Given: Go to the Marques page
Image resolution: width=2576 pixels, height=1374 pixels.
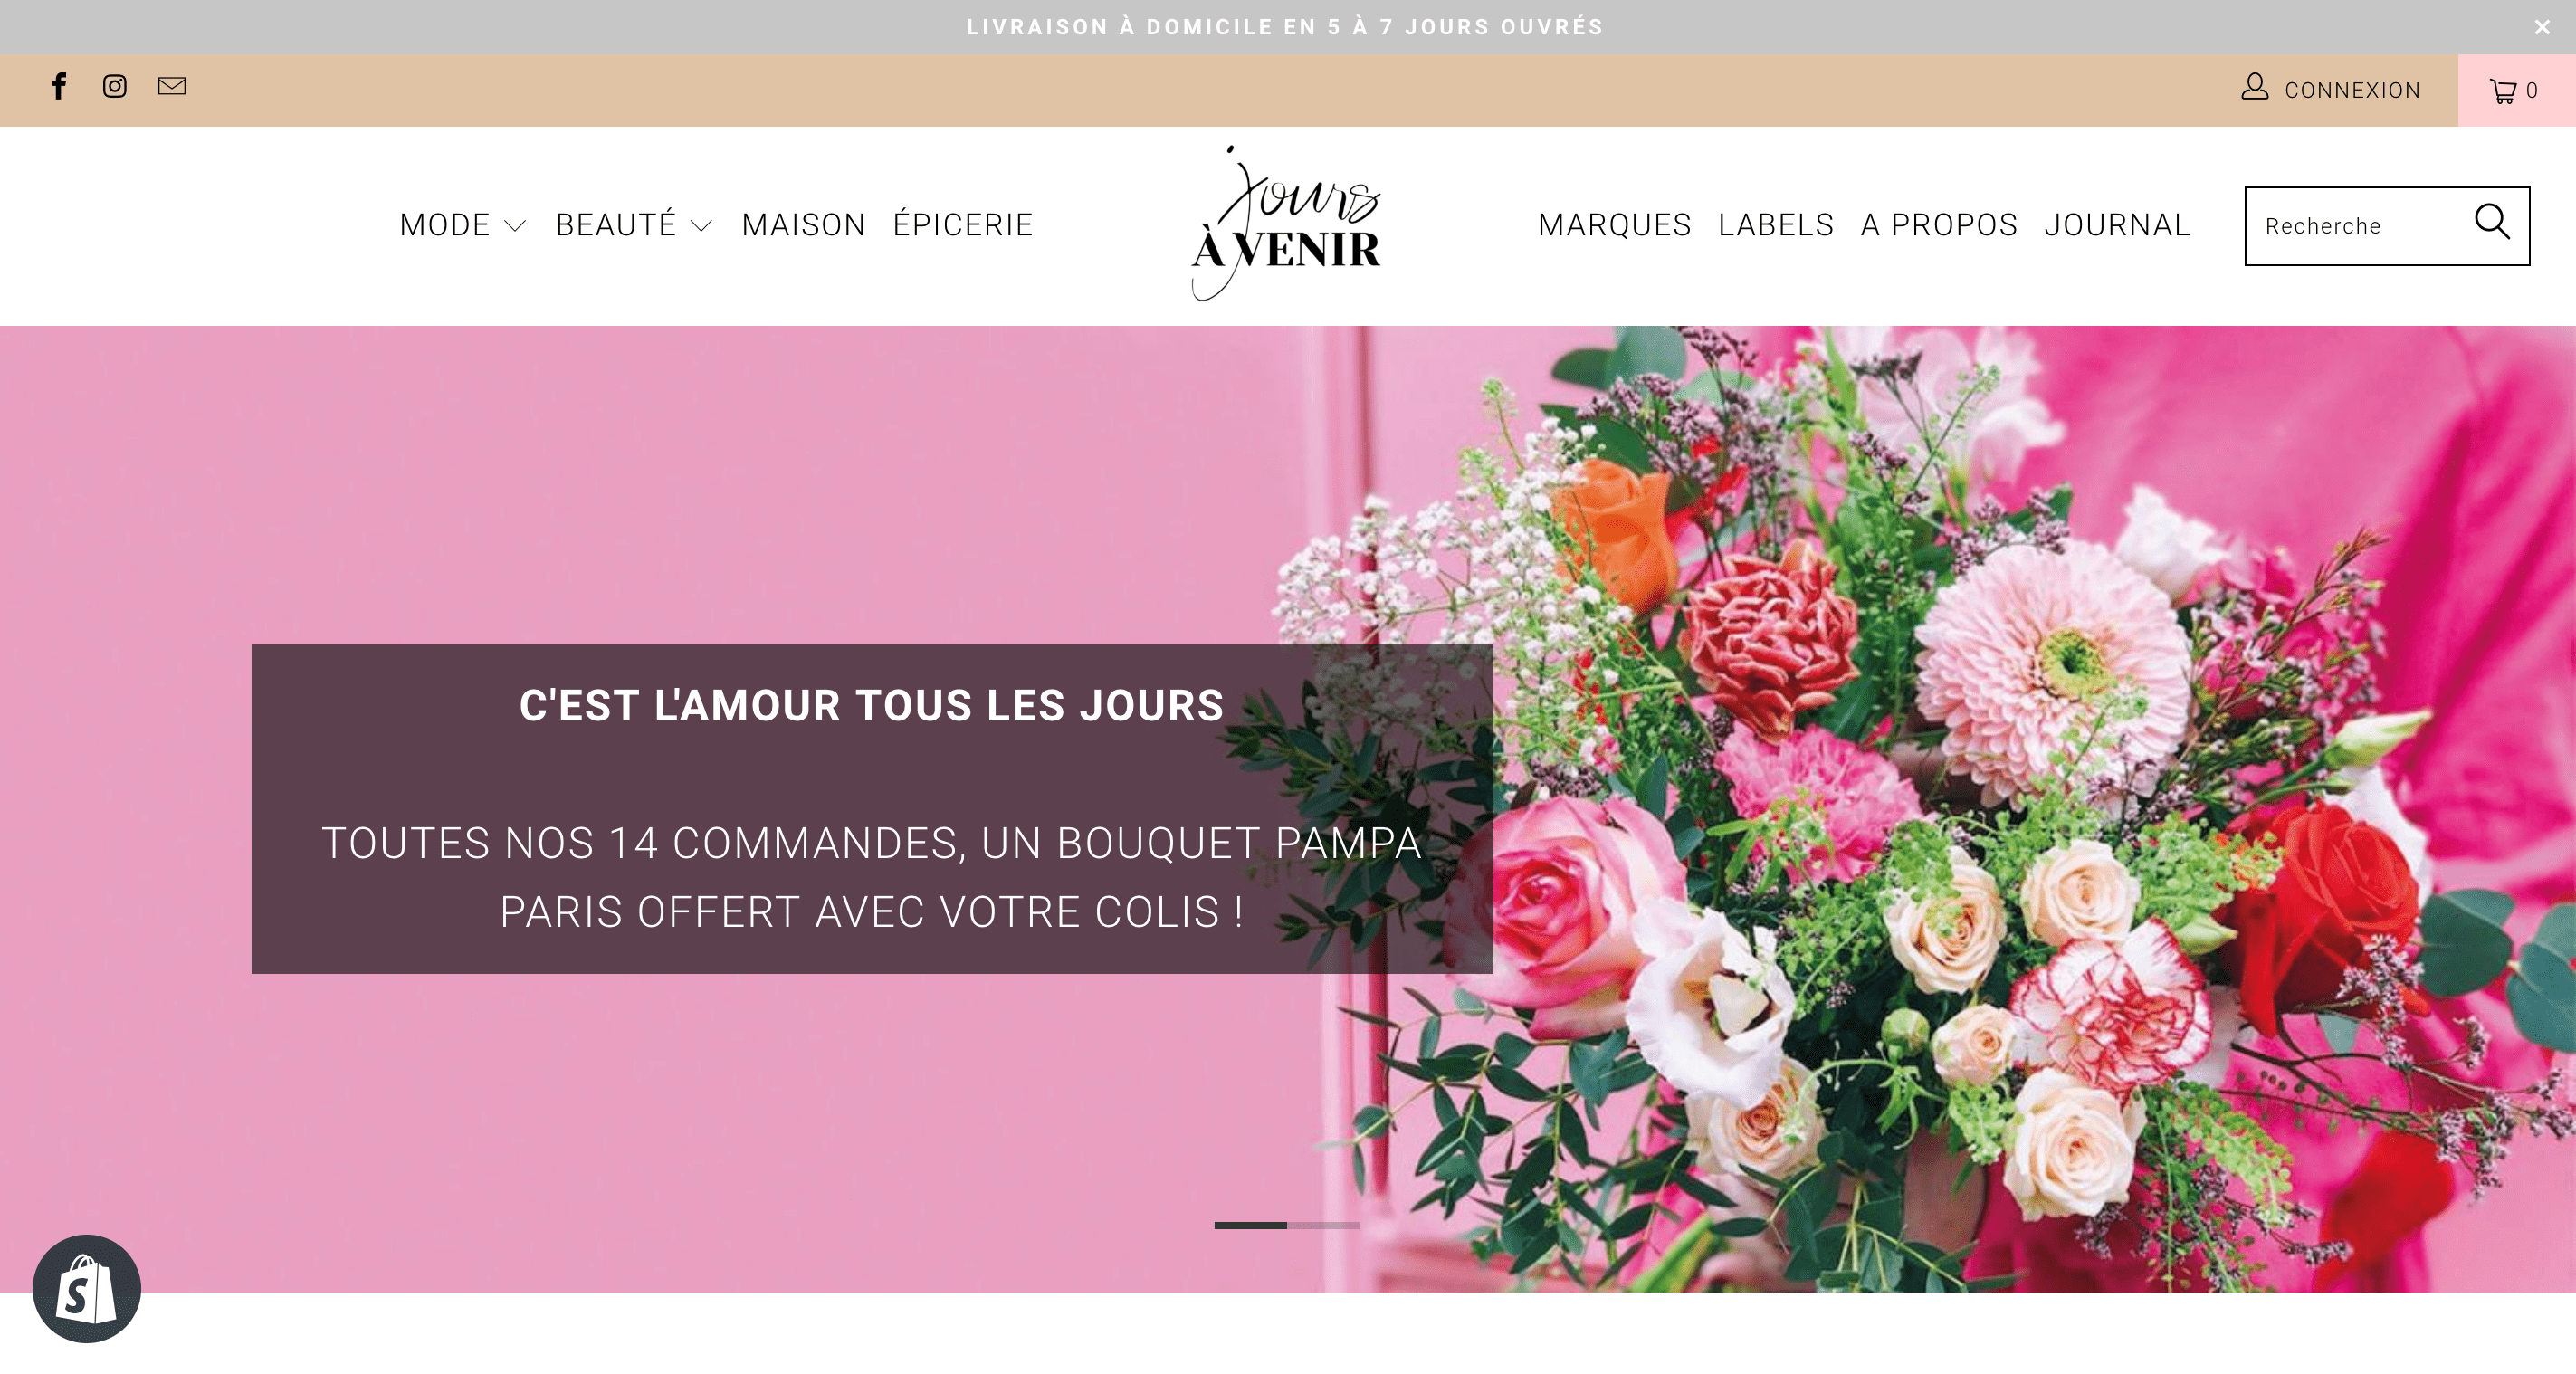Looking at the screenshot, I should coord(1614,225).
